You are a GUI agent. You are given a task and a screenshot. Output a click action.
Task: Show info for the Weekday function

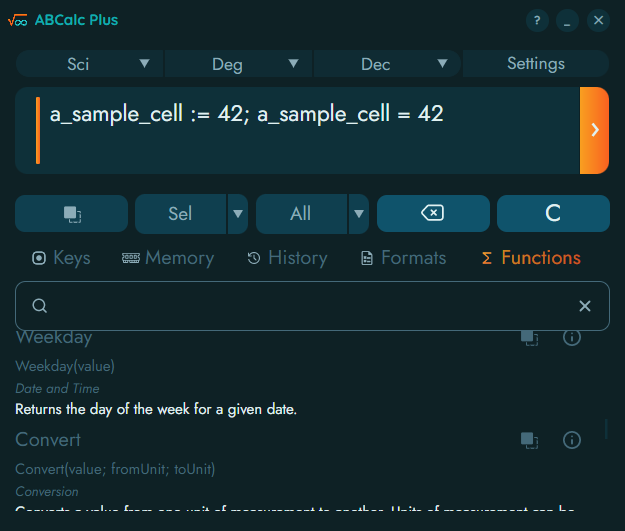pos(572,338)
